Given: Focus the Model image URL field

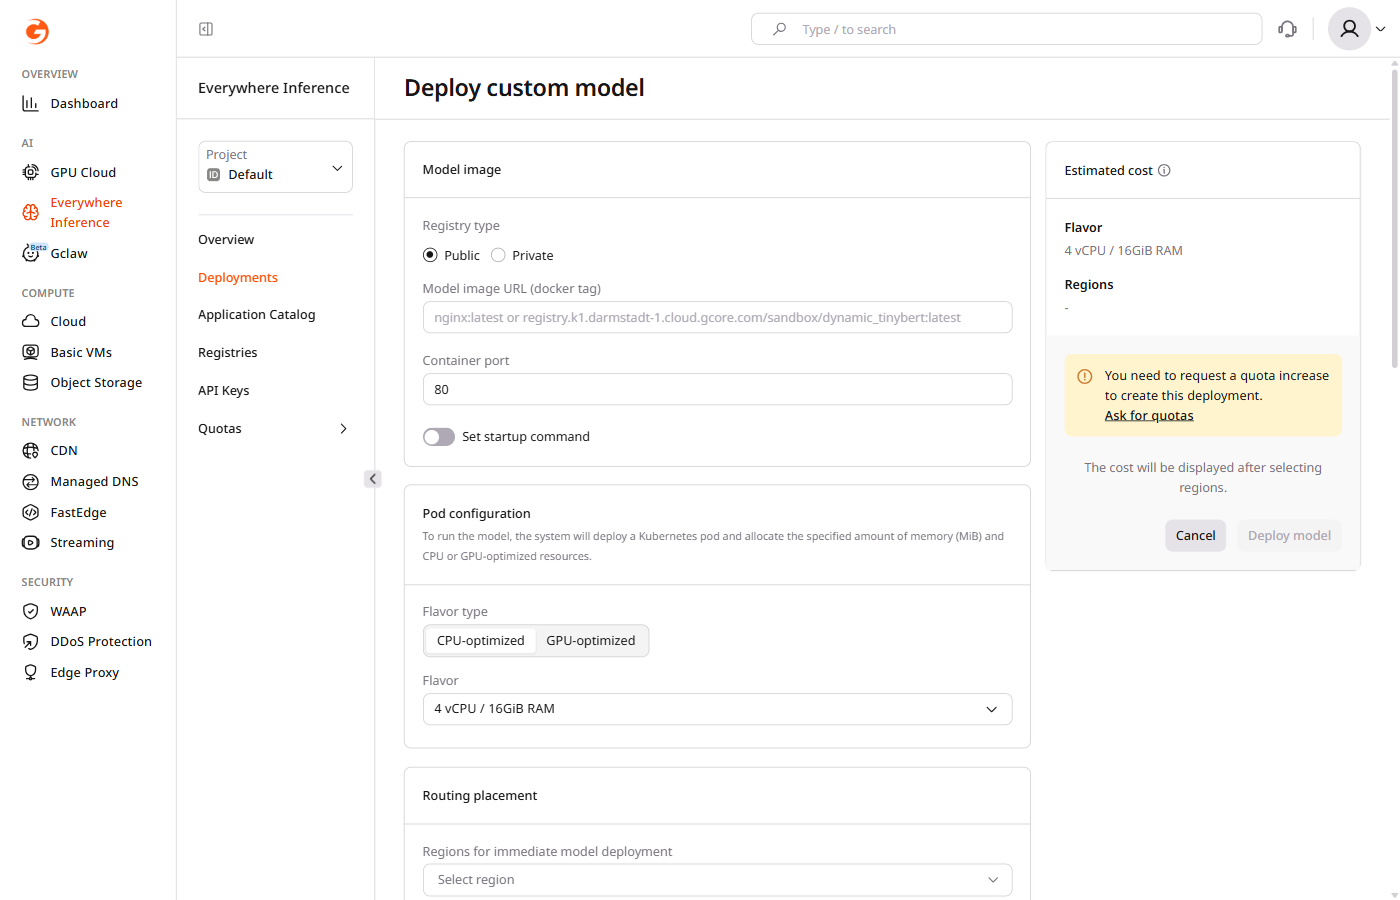Looking at the screenshot, I should 717,317.
